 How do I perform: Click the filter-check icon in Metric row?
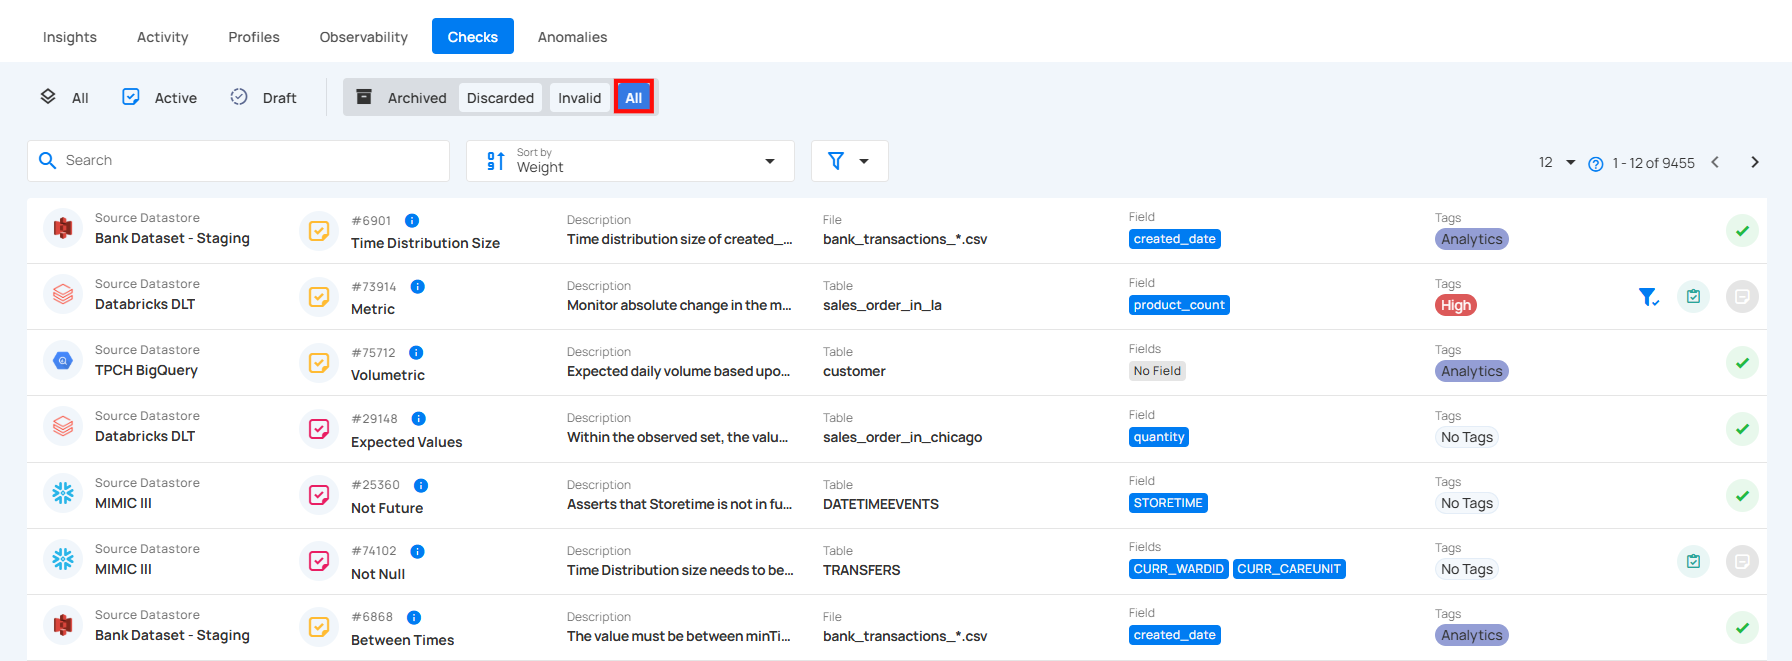pos(1649,297)
